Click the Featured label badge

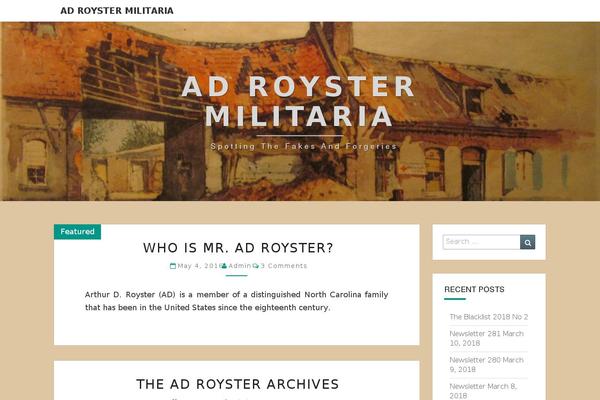coord(77,232)
